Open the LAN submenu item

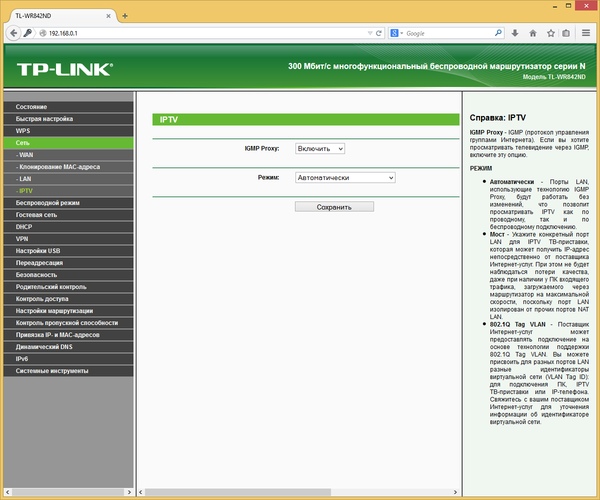pyautogui.click(x=69, y=179)
